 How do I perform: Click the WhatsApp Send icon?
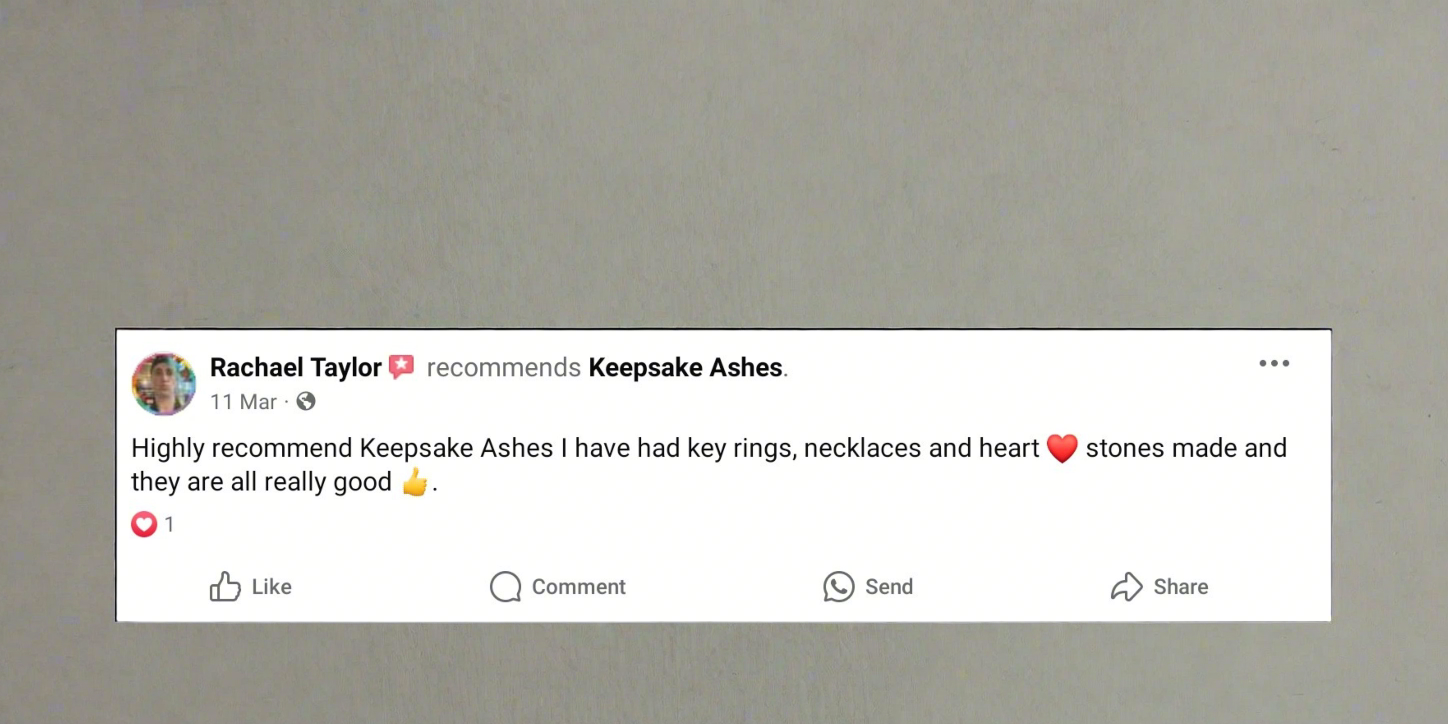(839, 586)
